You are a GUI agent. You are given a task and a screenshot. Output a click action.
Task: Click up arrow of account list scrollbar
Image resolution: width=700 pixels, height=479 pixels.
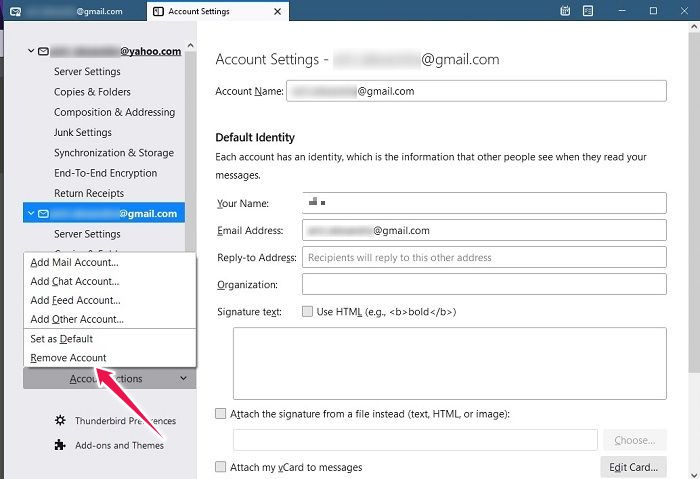pos(191,46)
